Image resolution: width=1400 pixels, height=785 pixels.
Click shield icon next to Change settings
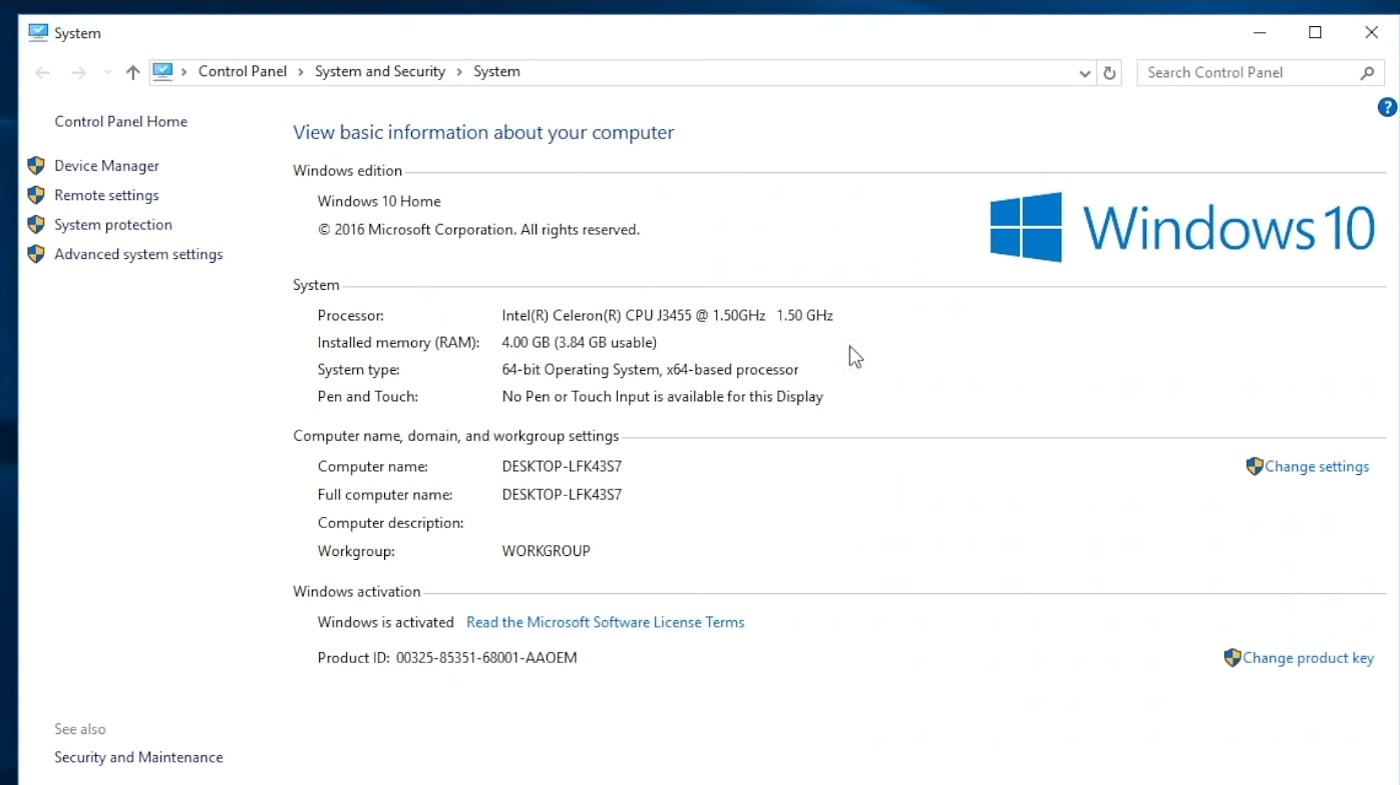pyautogui.click(x=1254, y=466)
